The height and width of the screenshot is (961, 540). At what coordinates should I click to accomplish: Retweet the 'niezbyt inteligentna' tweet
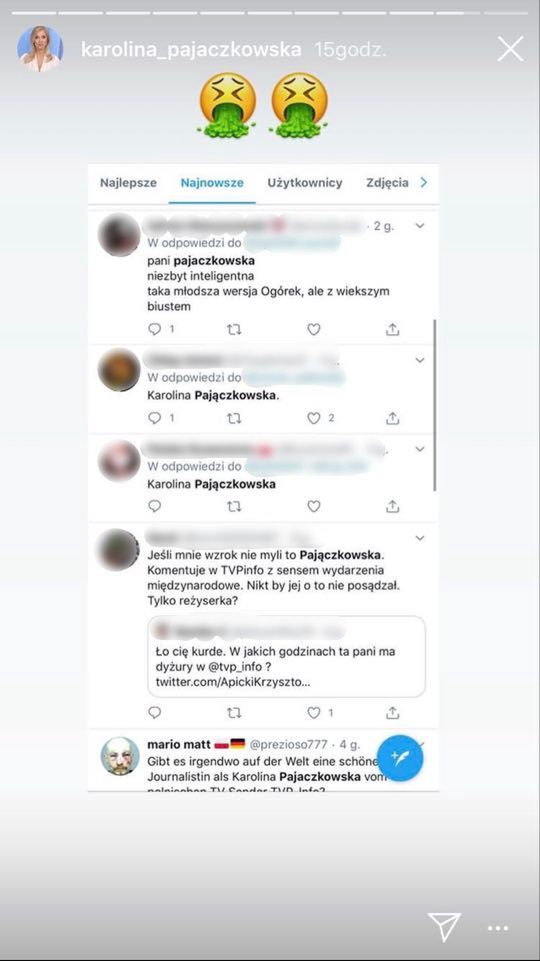click(234, 329)
